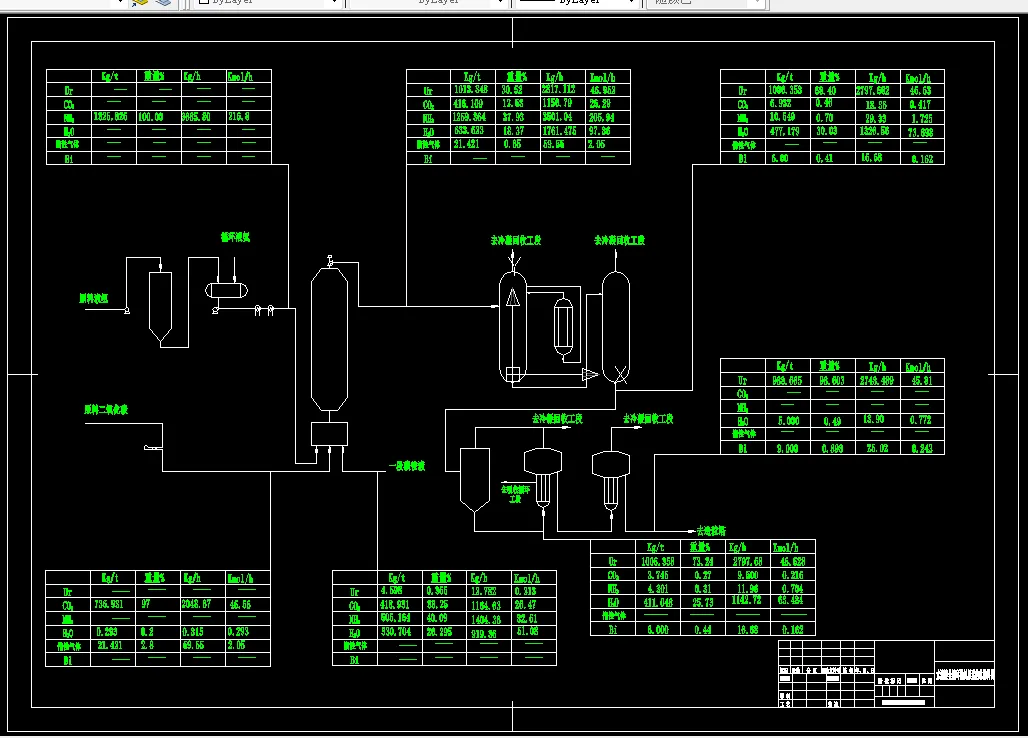Select the triangle symbol inside the separator column

click(513, 298)
